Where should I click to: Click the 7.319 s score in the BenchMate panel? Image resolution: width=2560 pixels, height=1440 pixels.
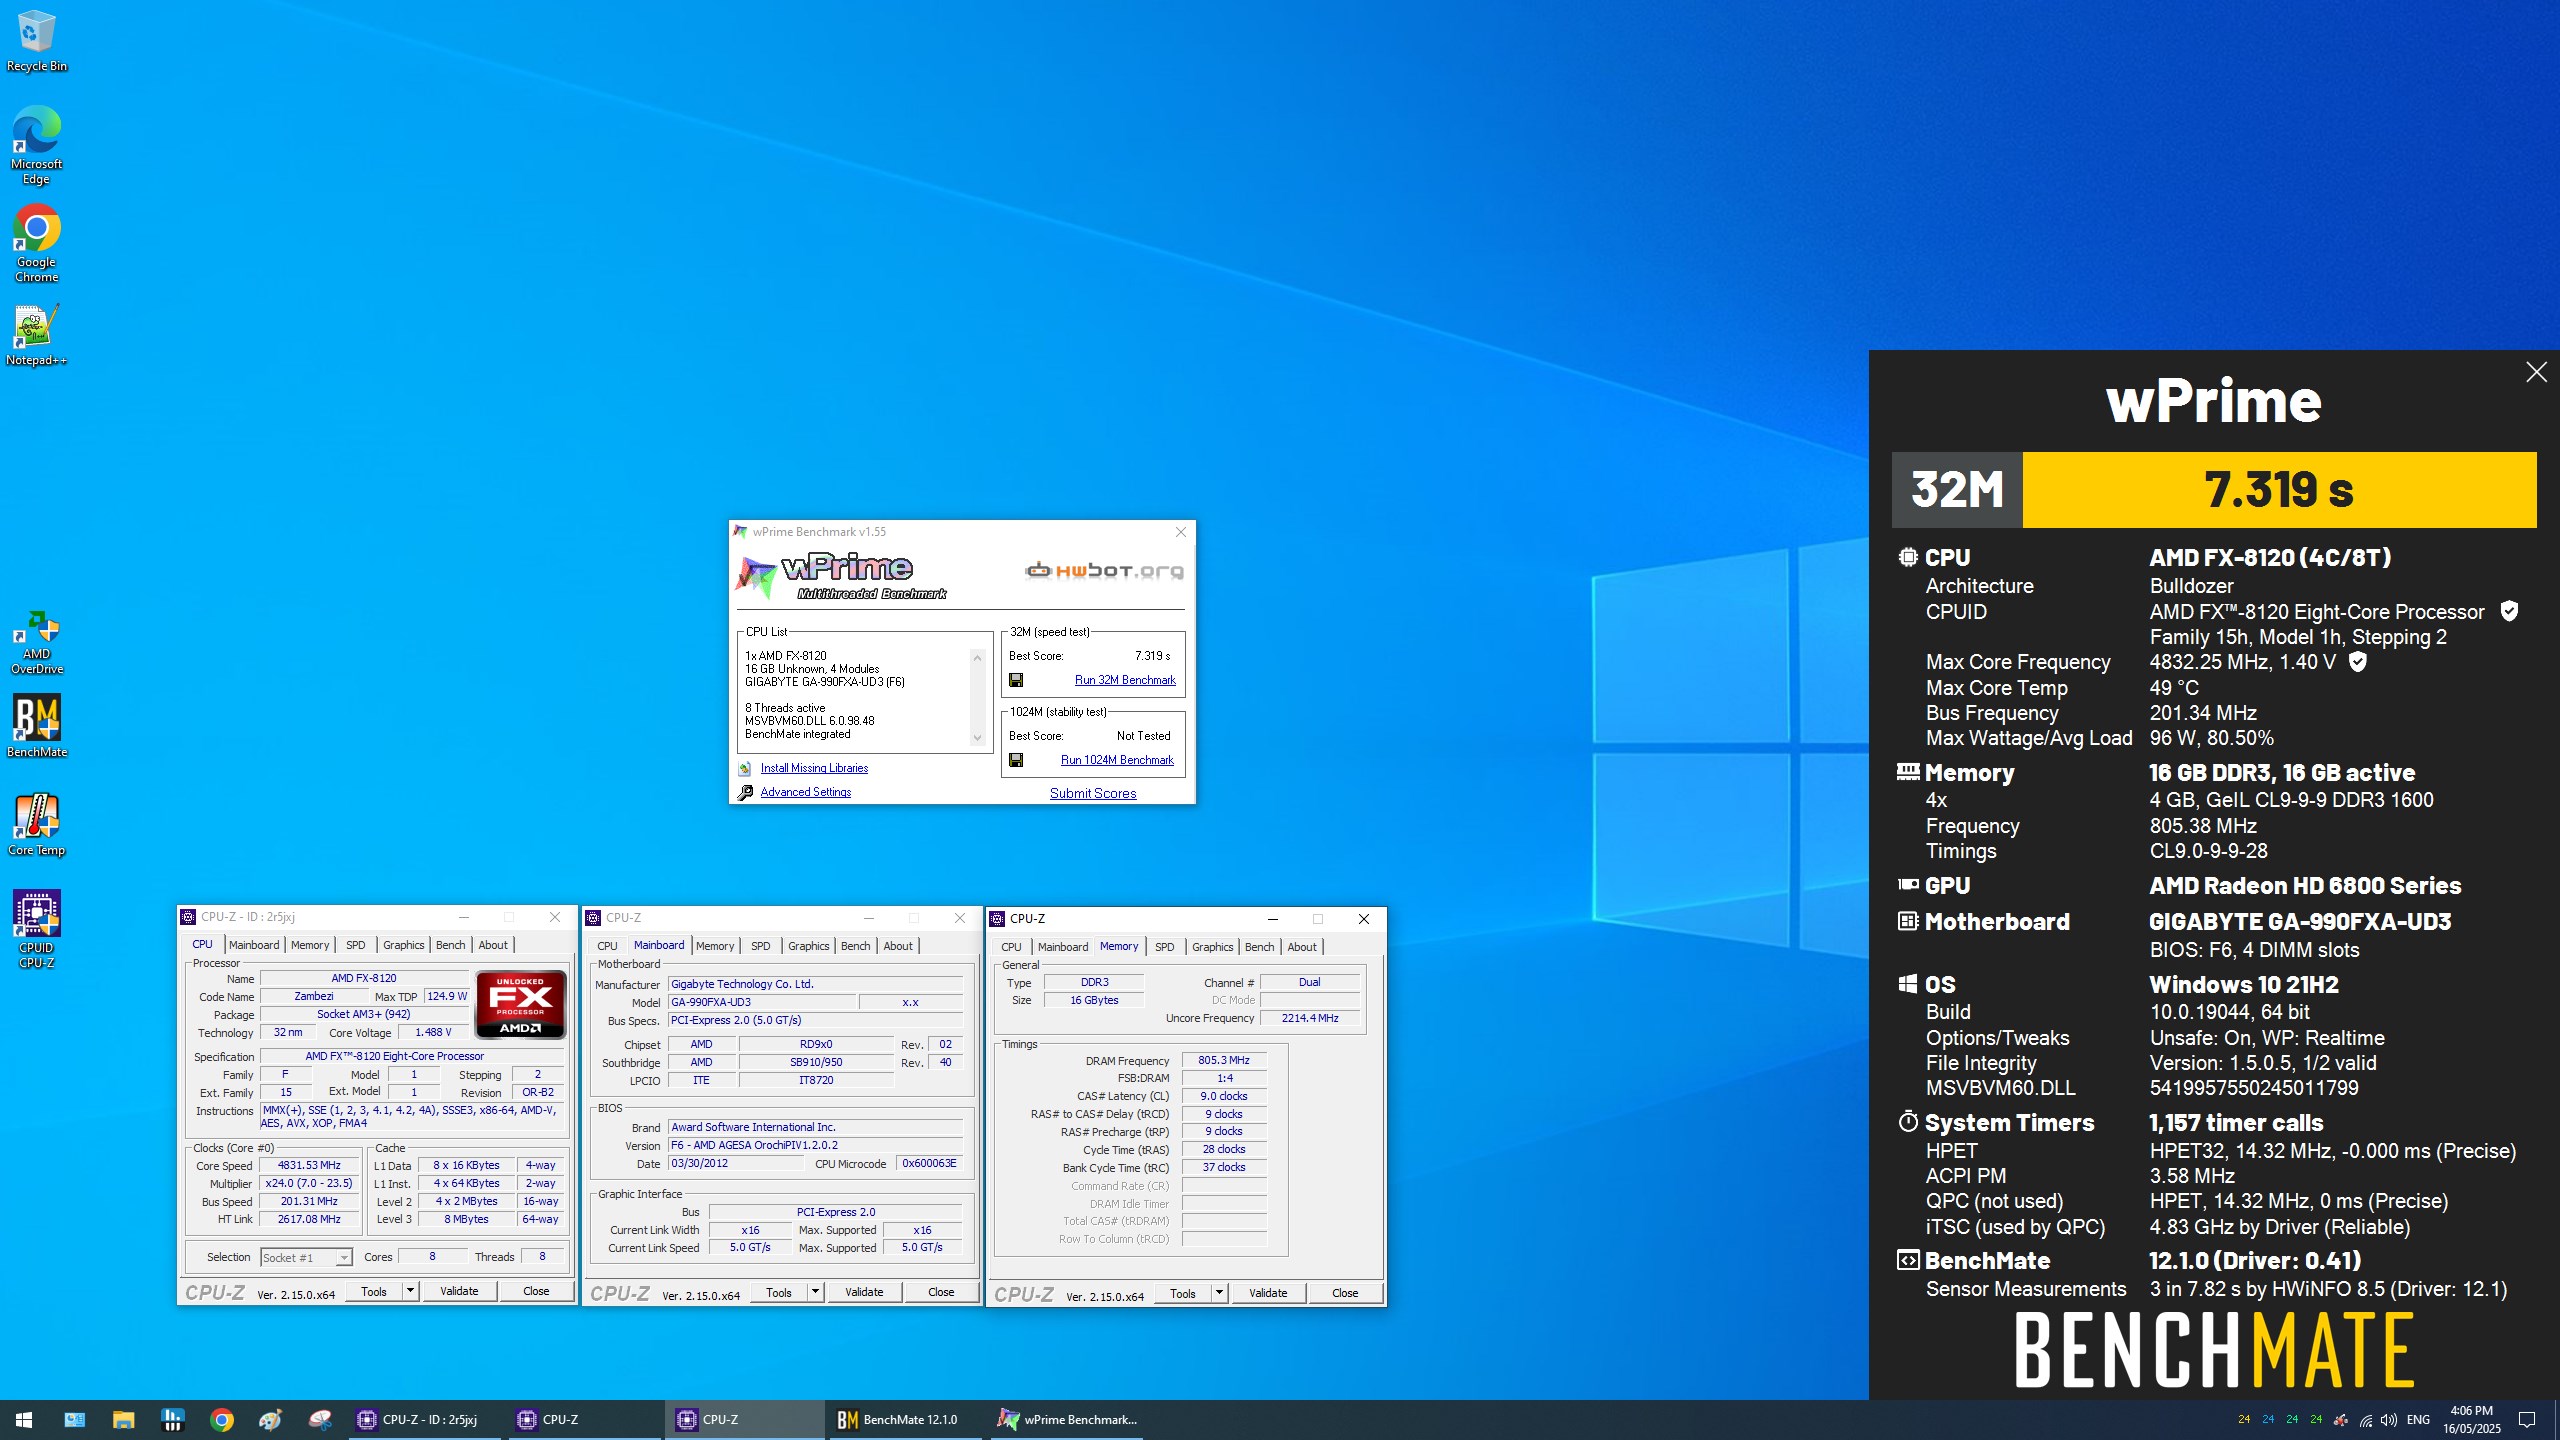(2279, 489)
